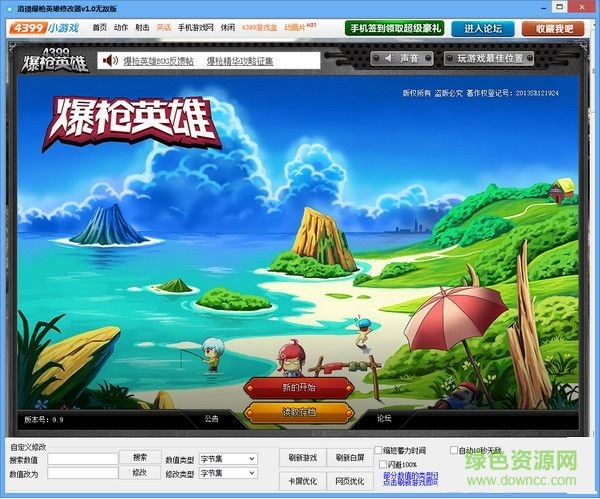The image size is (600, 499).
Task: Open the 首页 nav item
Action: pos(100,28)
